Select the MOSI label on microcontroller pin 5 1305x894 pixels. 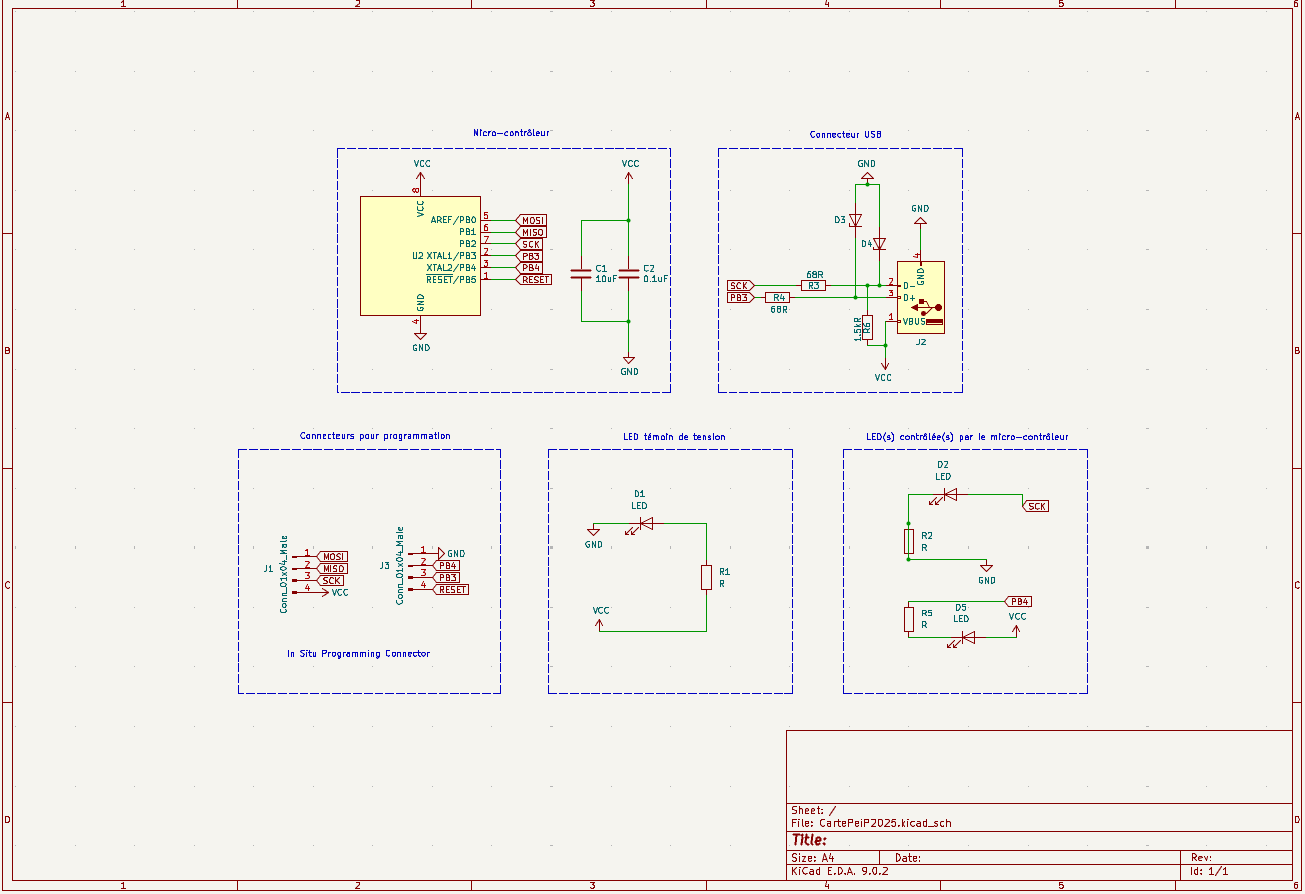coord(532,220)
